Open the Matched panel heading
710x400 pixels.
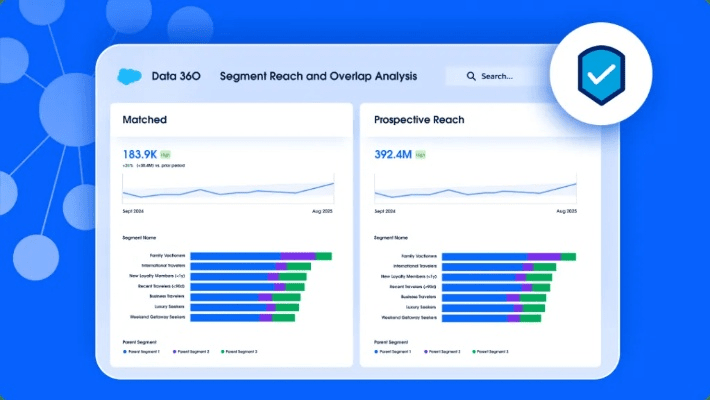click(145, 120)
